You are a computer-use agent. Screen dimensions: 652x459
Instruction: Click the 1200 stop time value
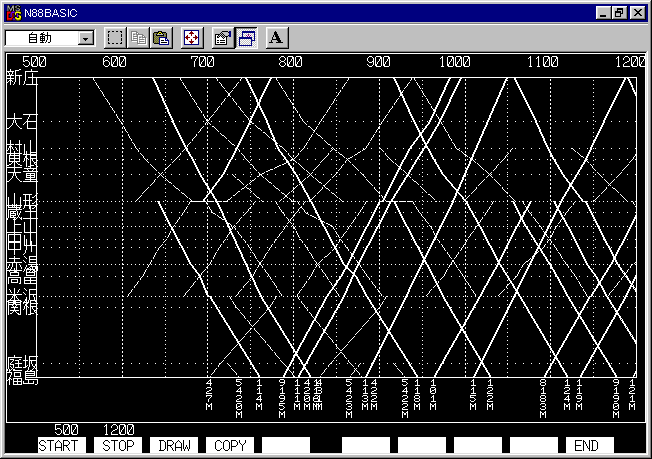pos(119,430)
